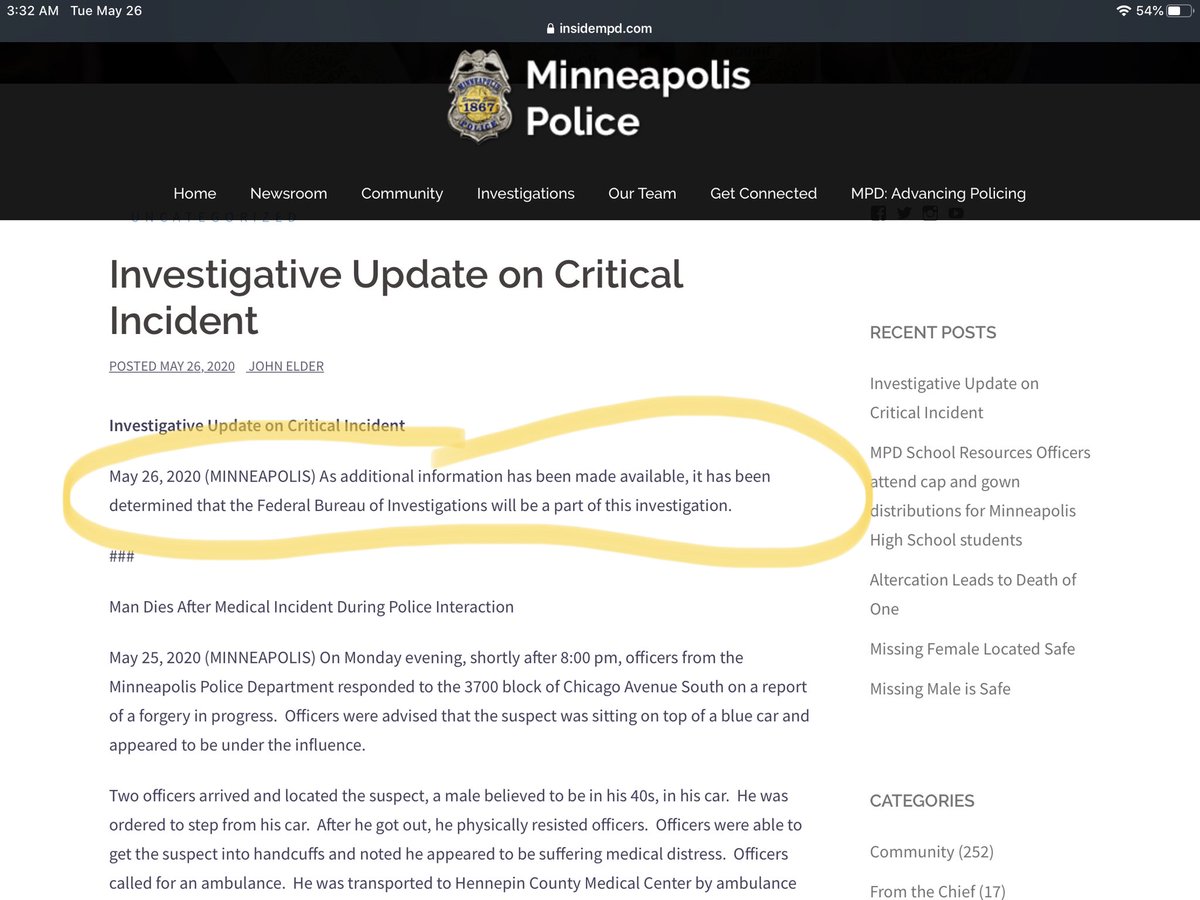Open post about MPD School Resources Officers

980,496
